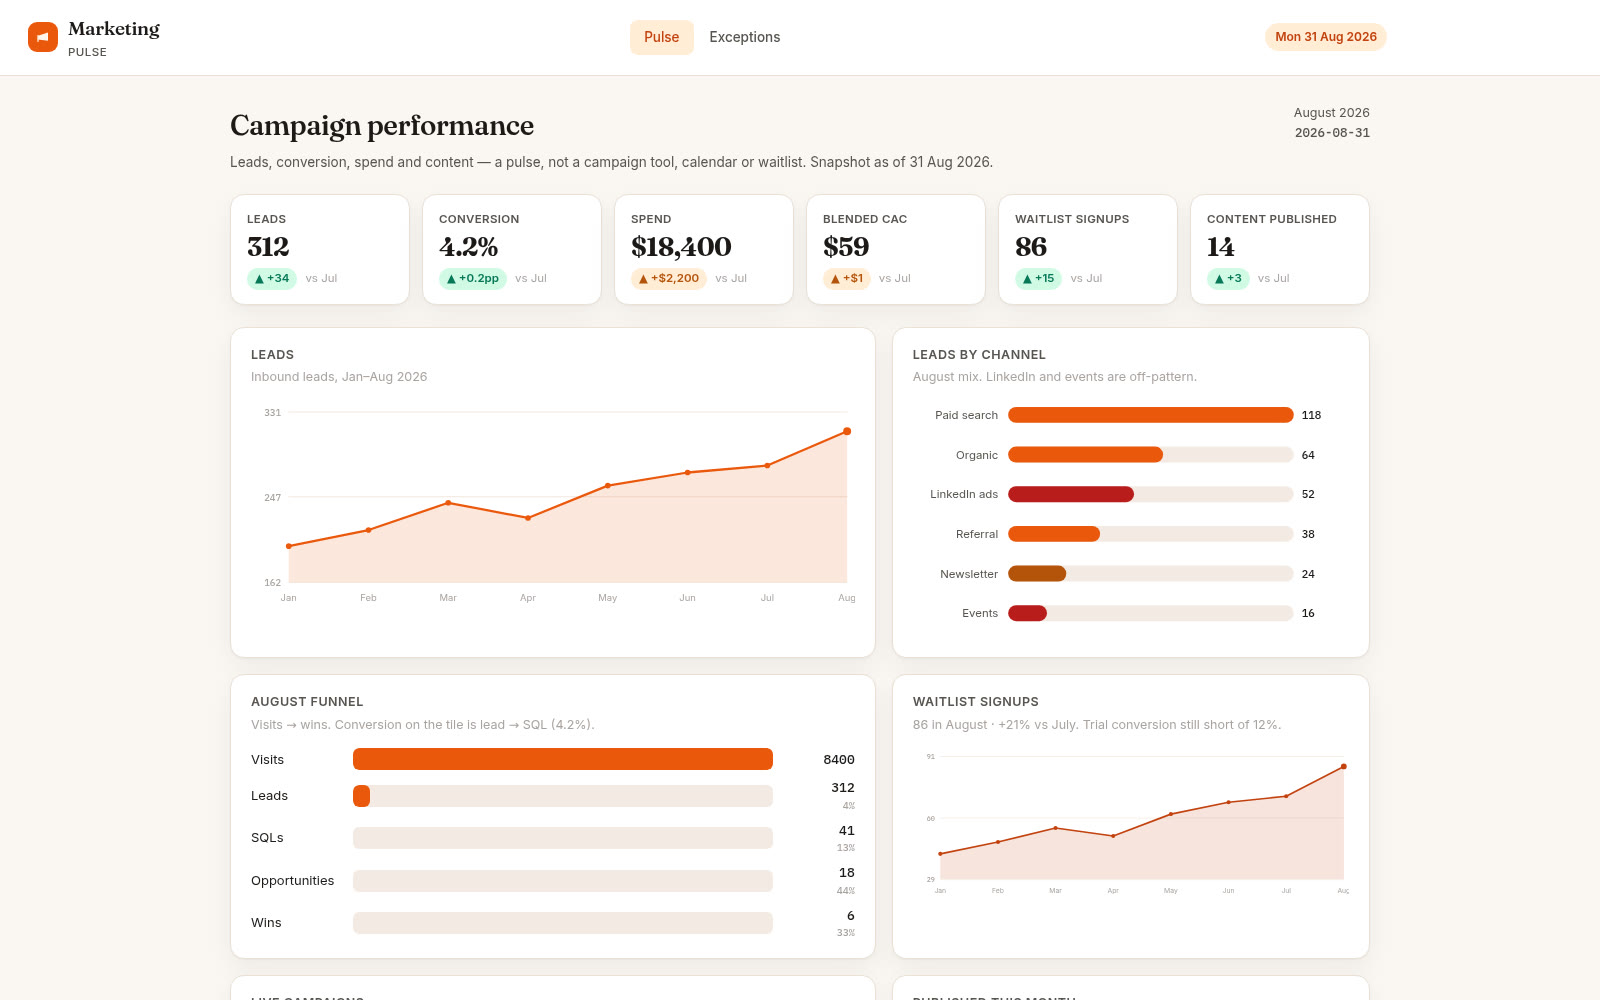Click the '8400' Visits value
1600x1000 pixels.
839,760
